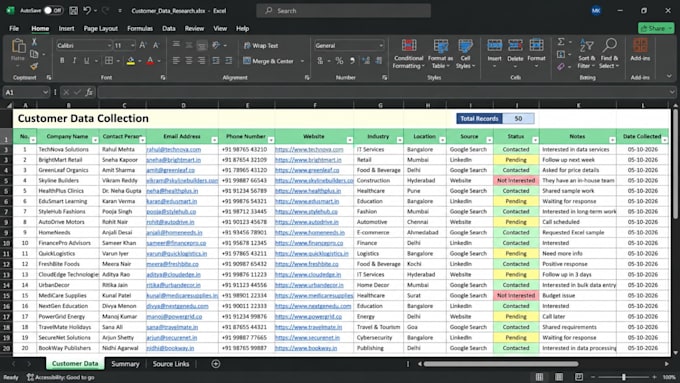The width and height of the screenshot is (680, 383).
Task: Open the File menu
Action: pyautogui.click(x=14, y=28)
